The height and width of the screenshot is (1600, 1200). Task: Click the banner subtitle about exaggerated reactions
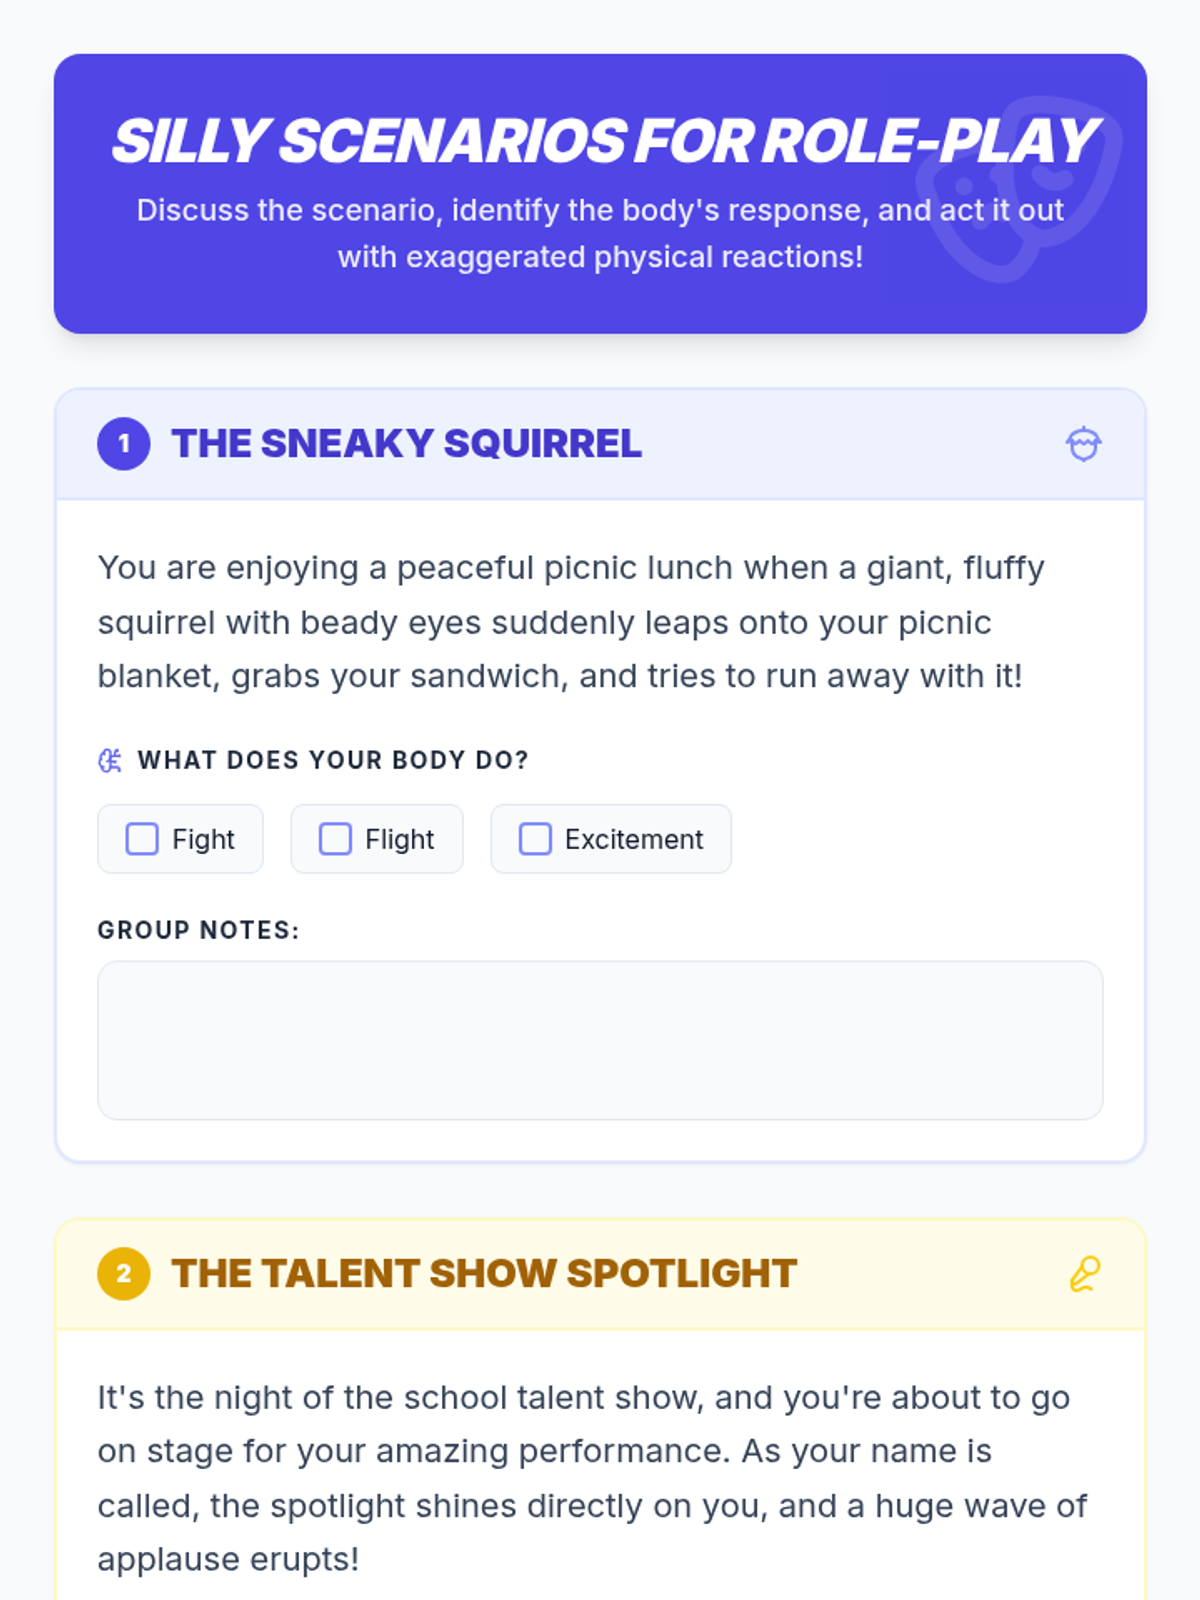point(600,234)
